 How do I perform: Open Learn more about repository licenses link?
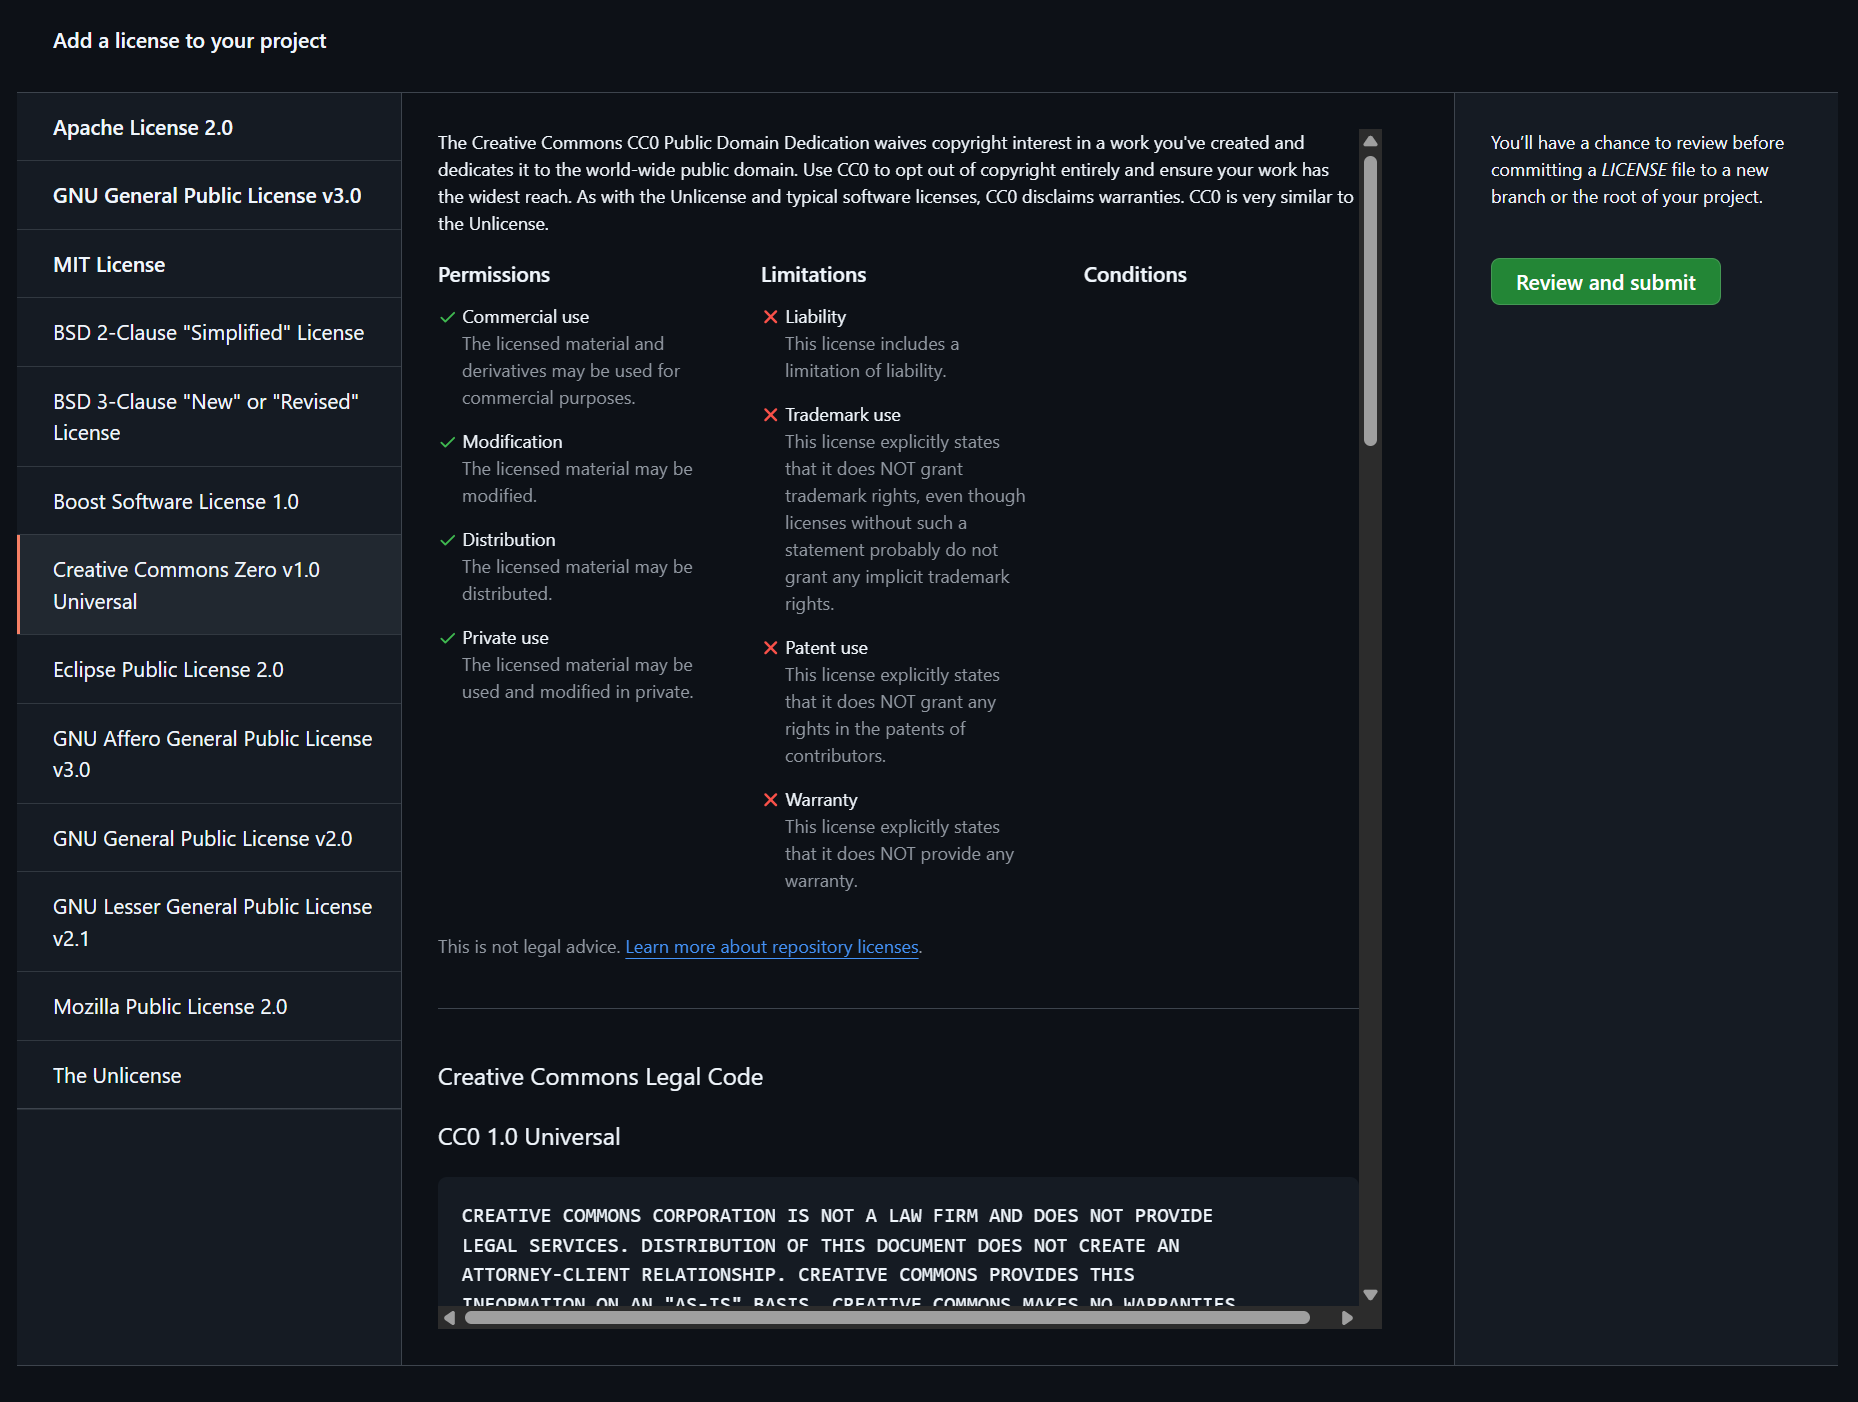(772, 947)
